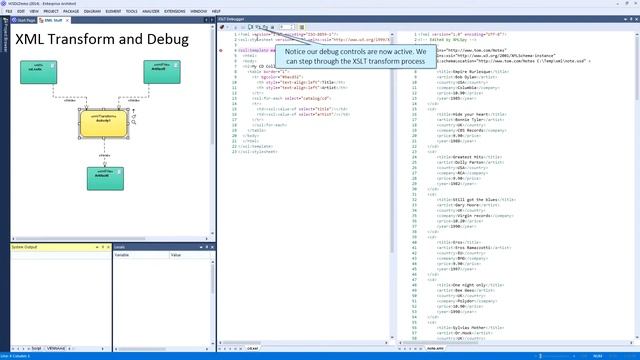Click the quick linker arrow beside yellow element
This screenshot has width=640, height=360.
click(133, 111)
